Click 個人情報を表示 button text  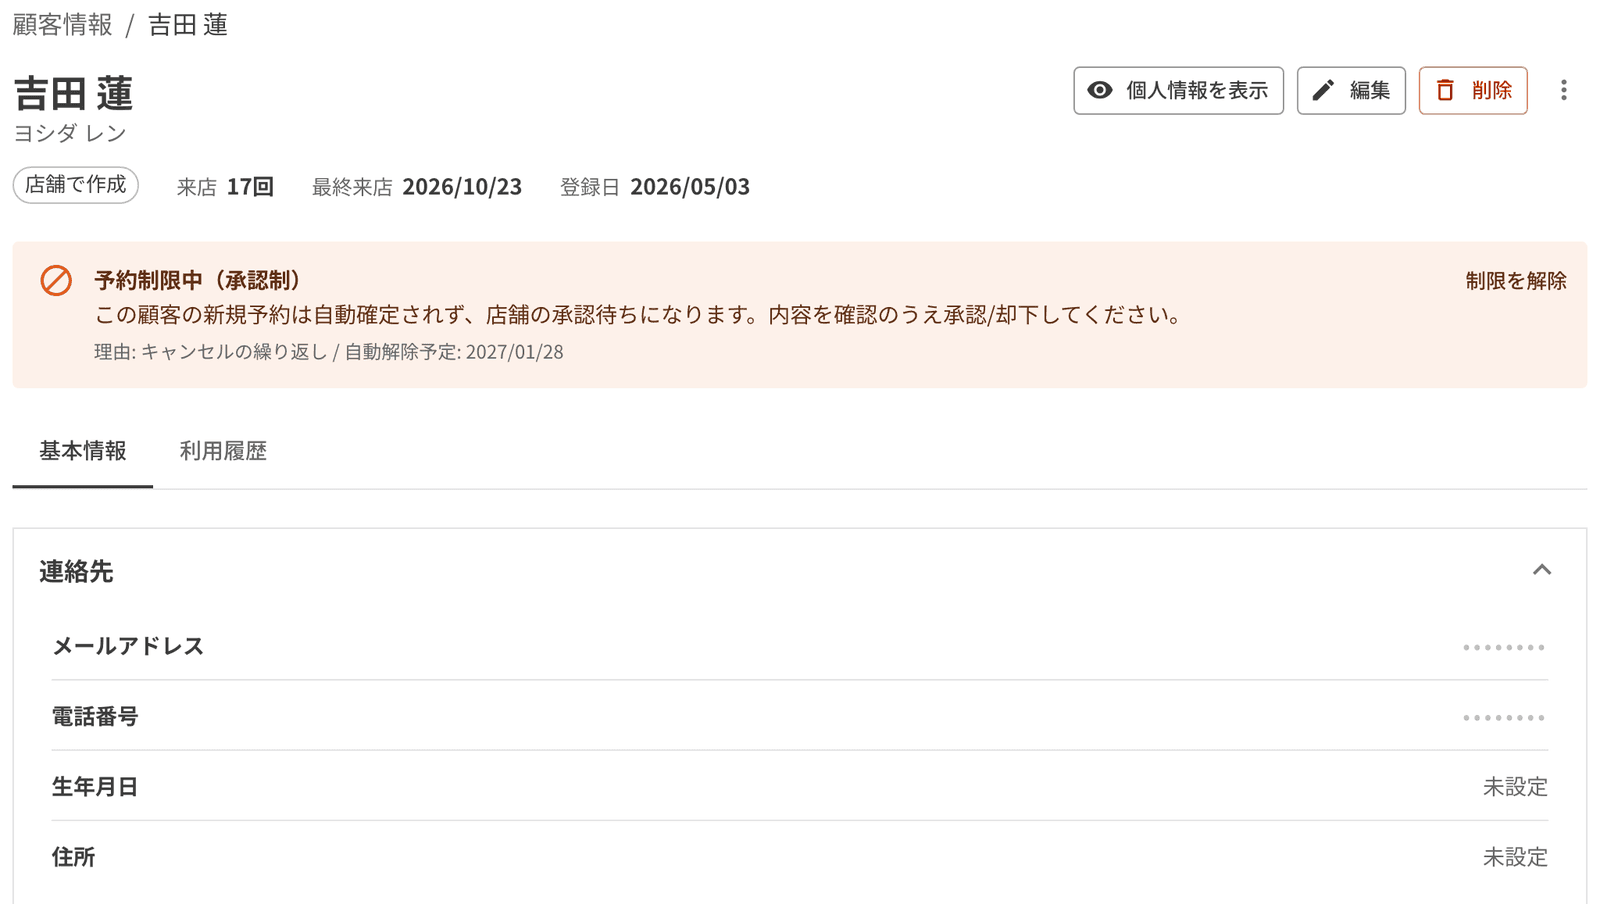pos(1197,90)
